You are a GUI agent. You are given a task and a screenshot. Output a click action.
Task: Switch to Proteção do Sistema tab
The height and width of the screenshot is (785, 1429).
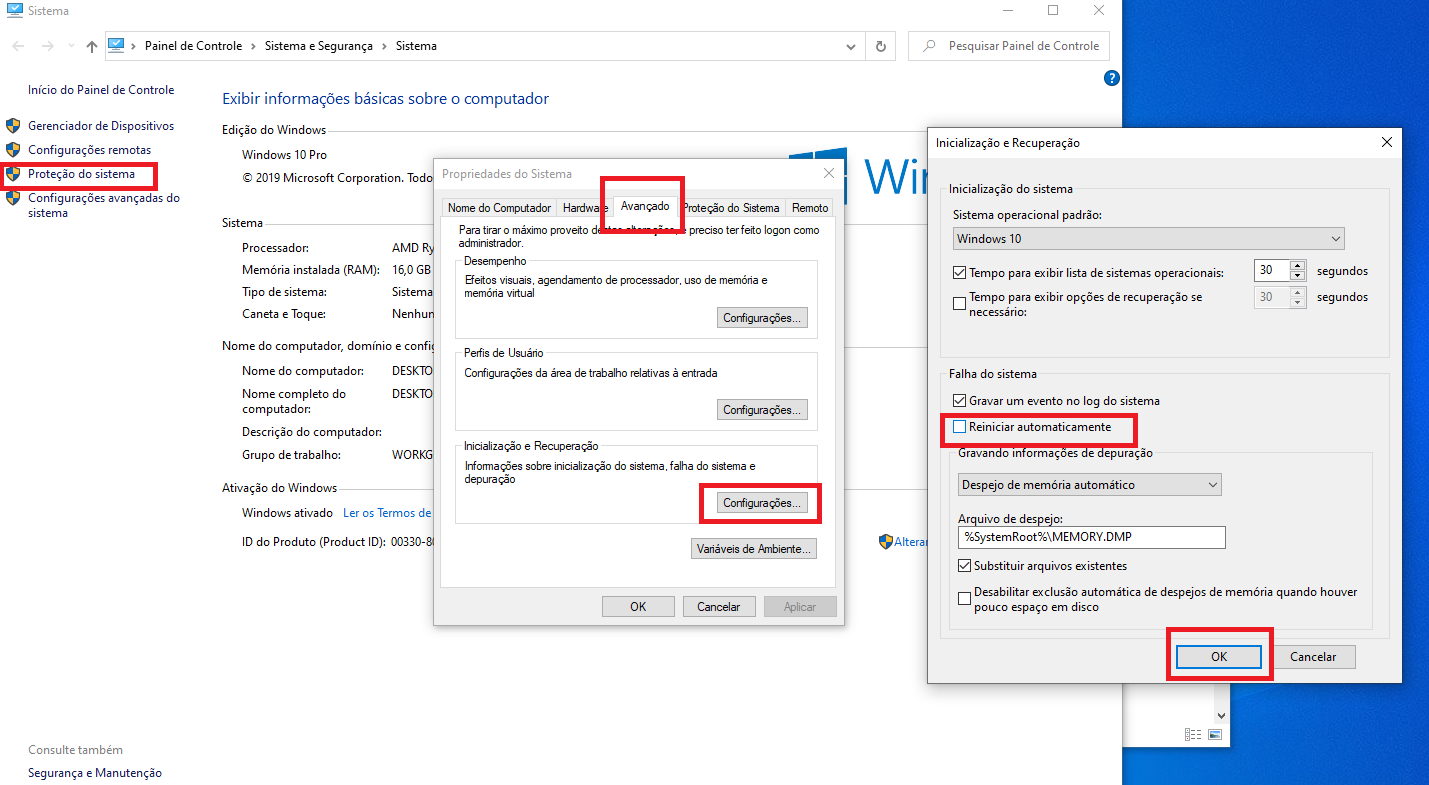pos(731,208)
